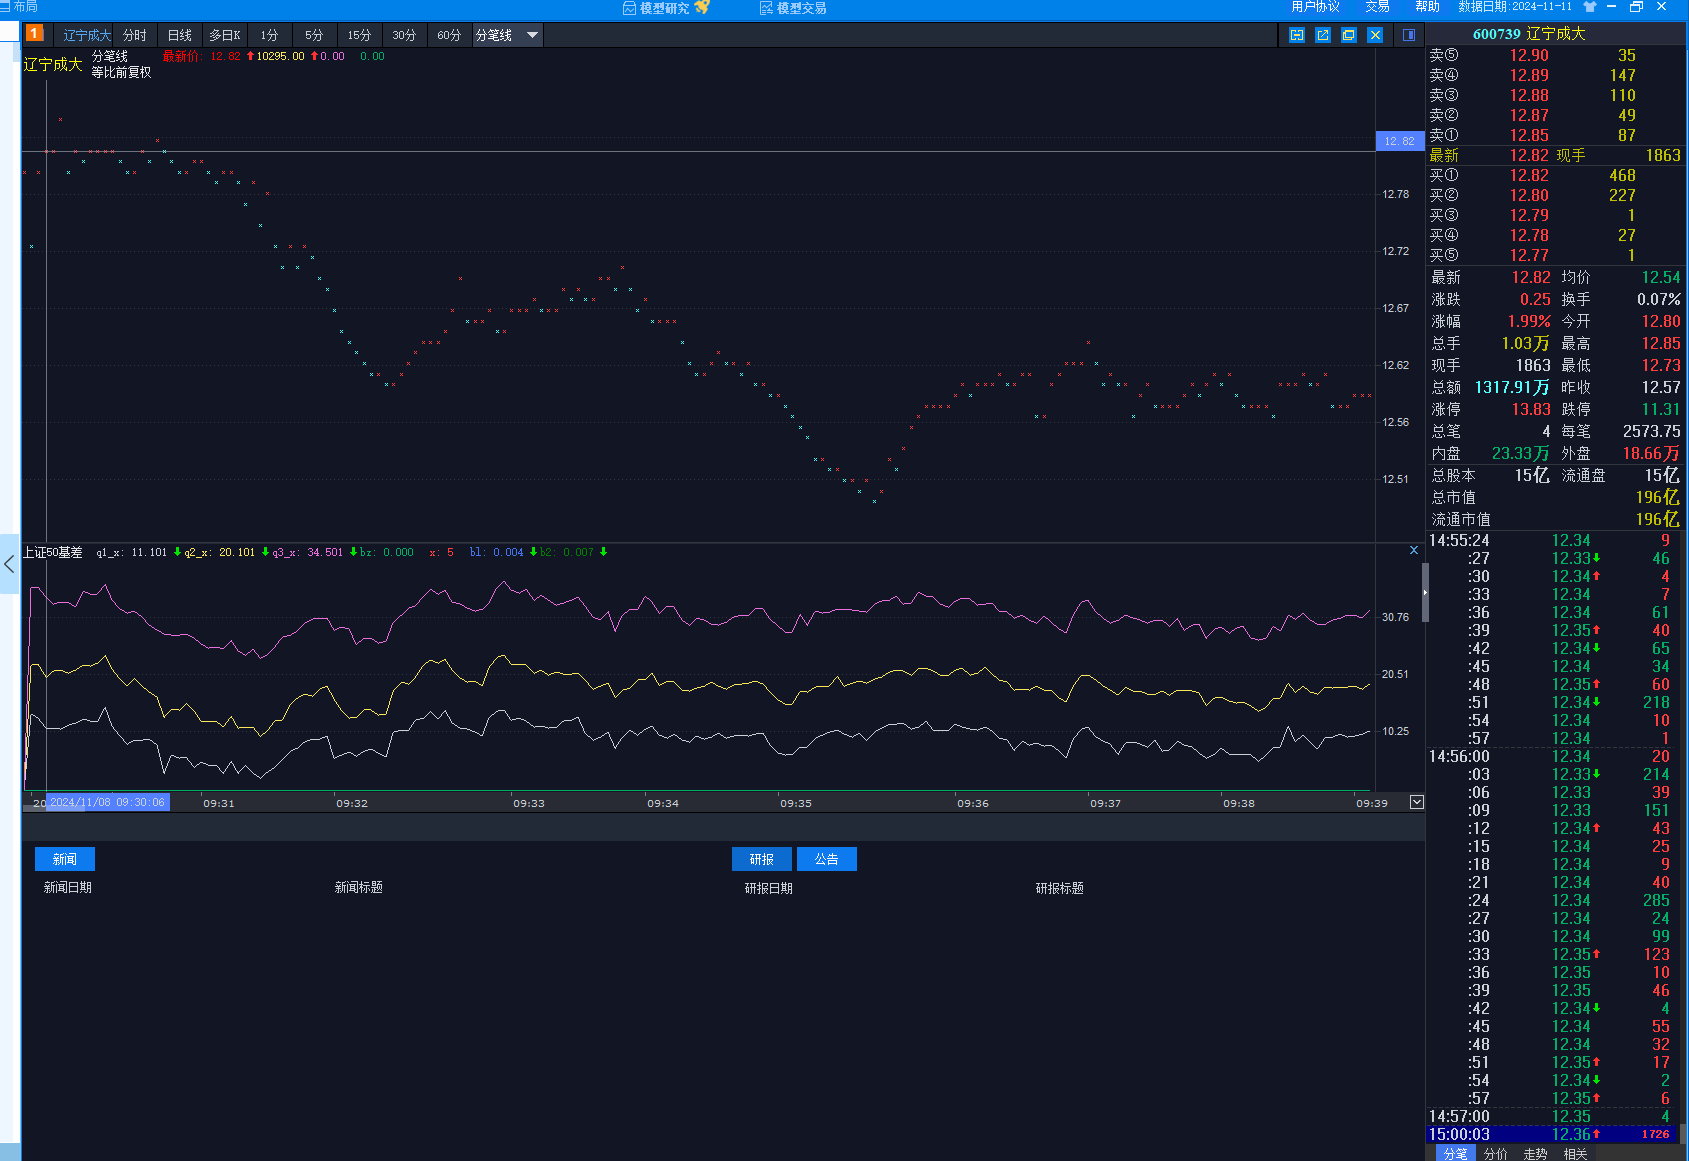Click the overlapping windows icon in chart toolbar

1349,35
